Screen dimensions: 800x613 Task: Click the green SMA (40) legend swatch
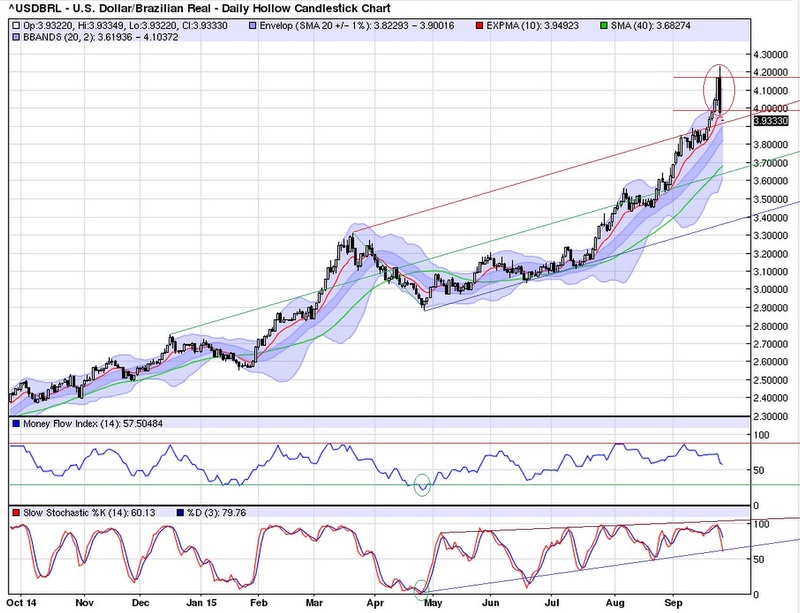pos(605,26)
